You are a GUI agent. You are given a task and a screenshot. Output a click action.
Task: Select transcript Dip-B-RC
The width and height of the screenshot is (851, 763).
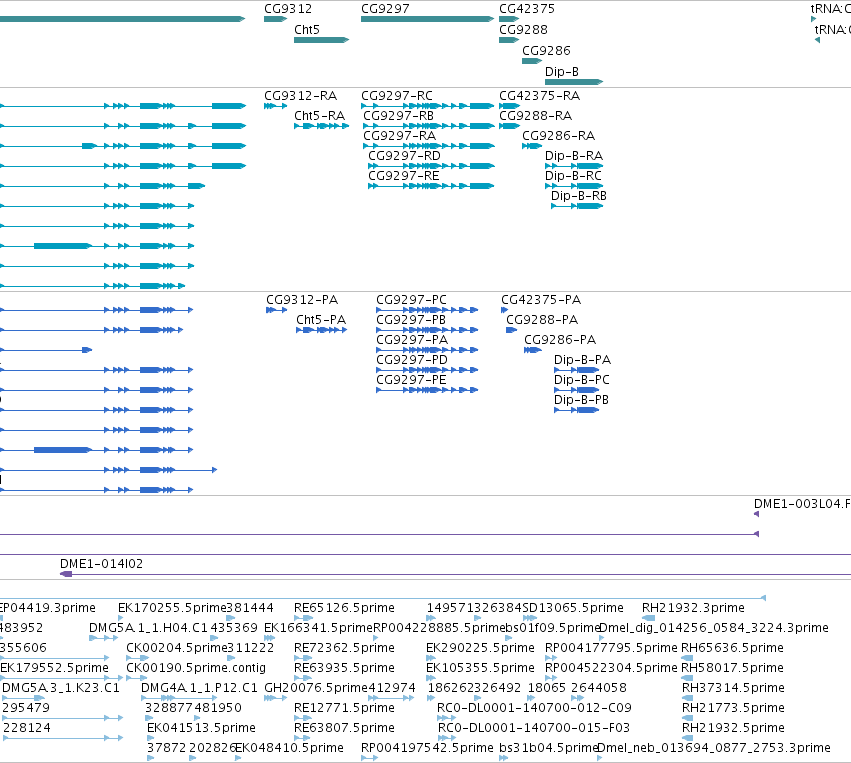574,186
